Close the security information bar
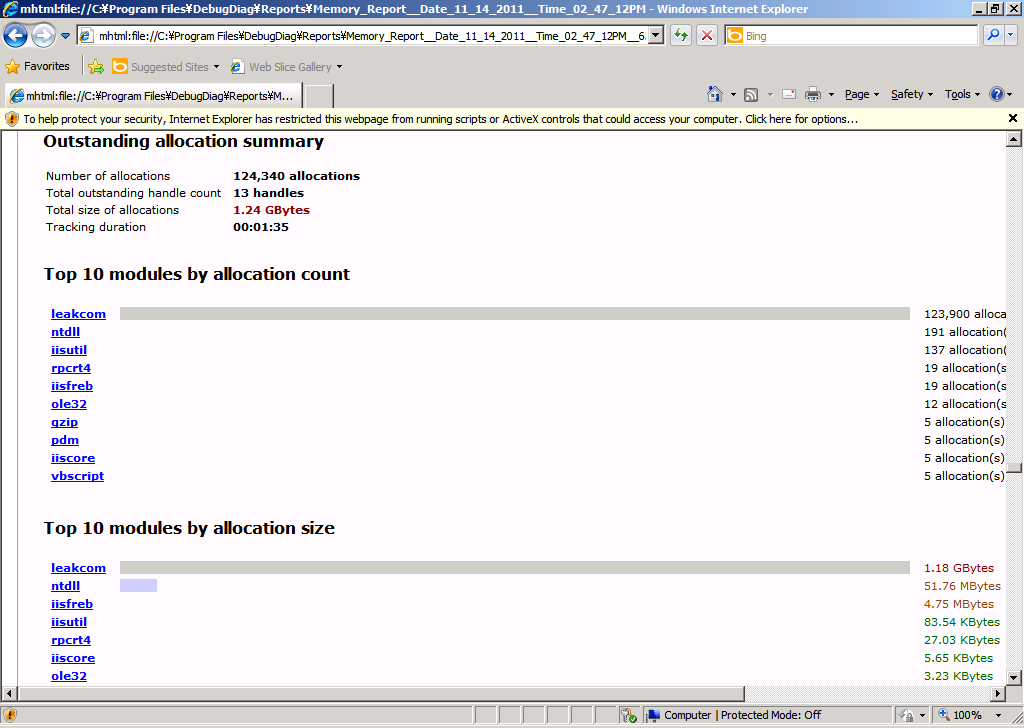This screenshot has width=1024, height=728. click(1012, 118)
